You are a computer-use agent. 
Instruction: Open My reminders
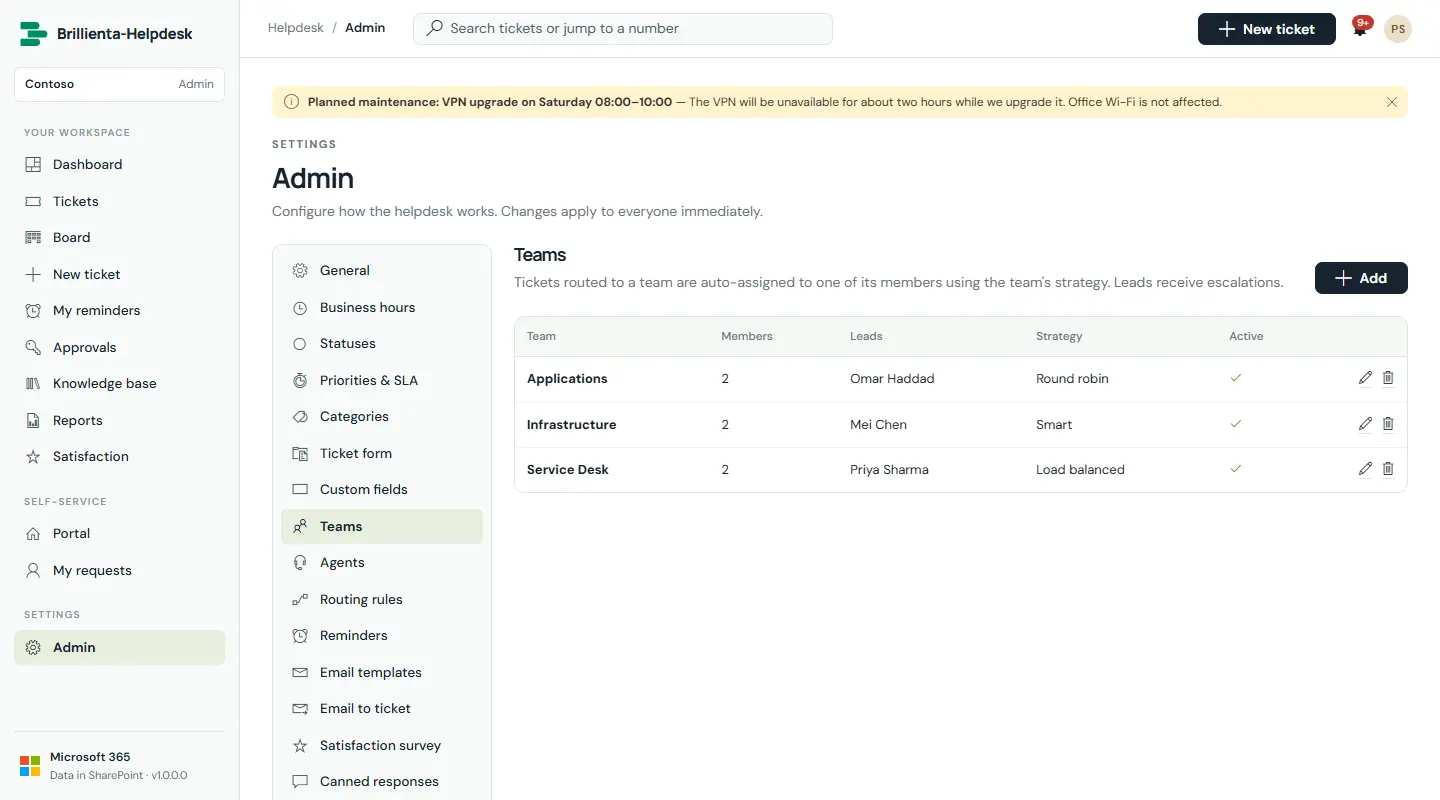click(120, 310)
